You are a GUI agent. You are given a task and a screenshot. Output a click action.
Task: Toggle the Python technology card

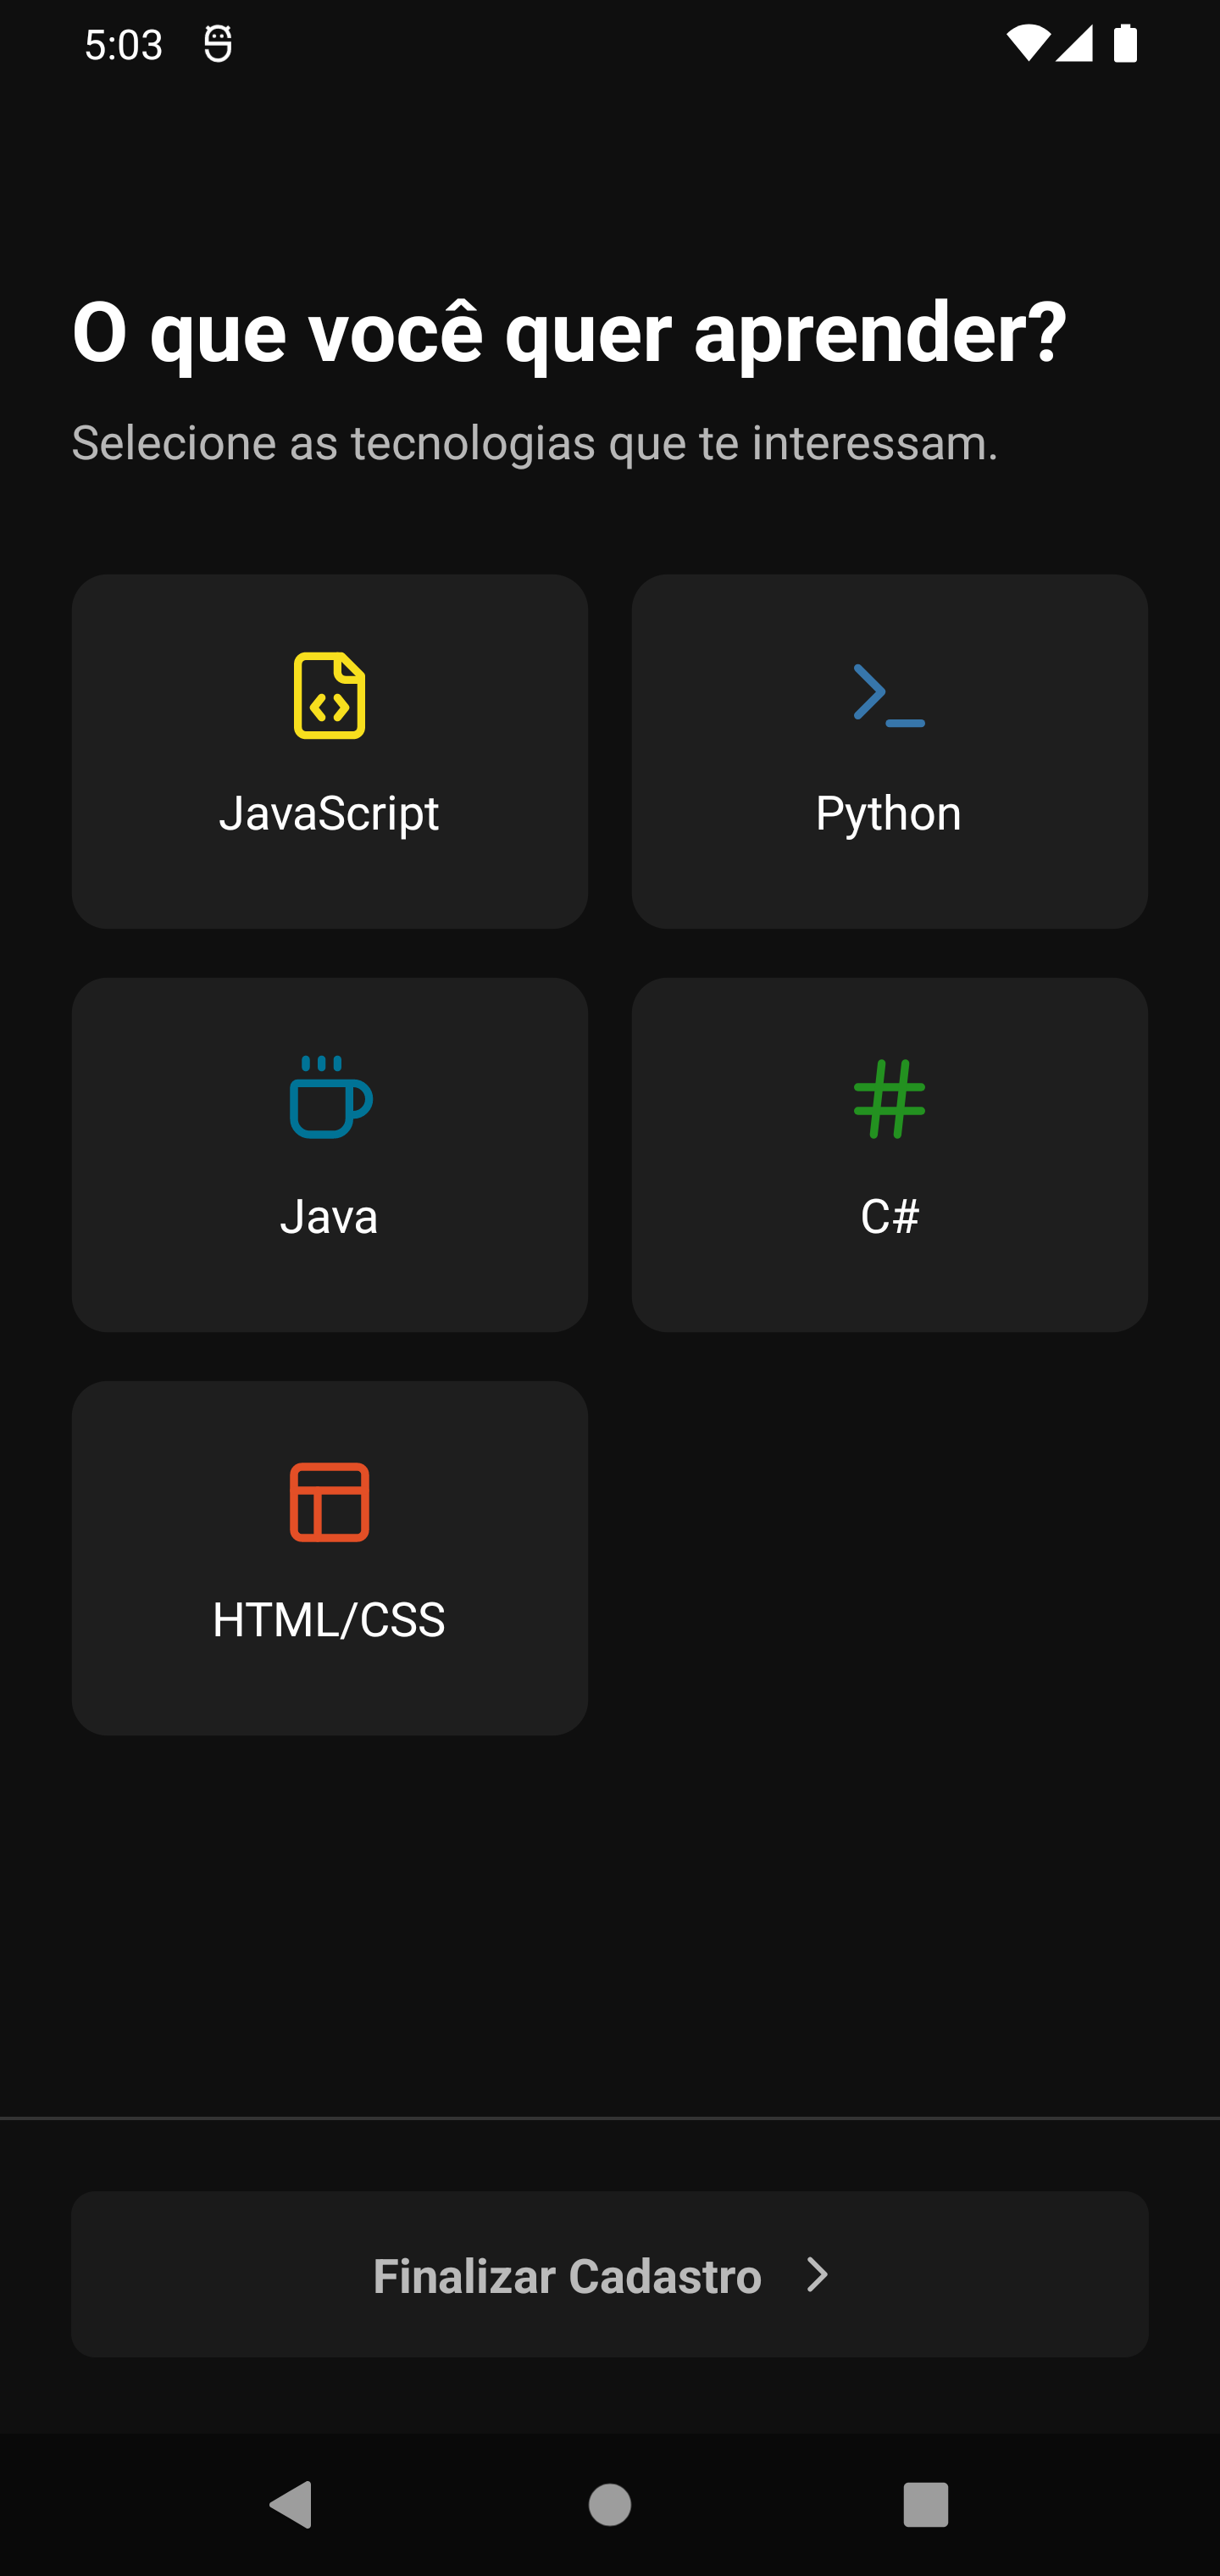tap(889, 751)
